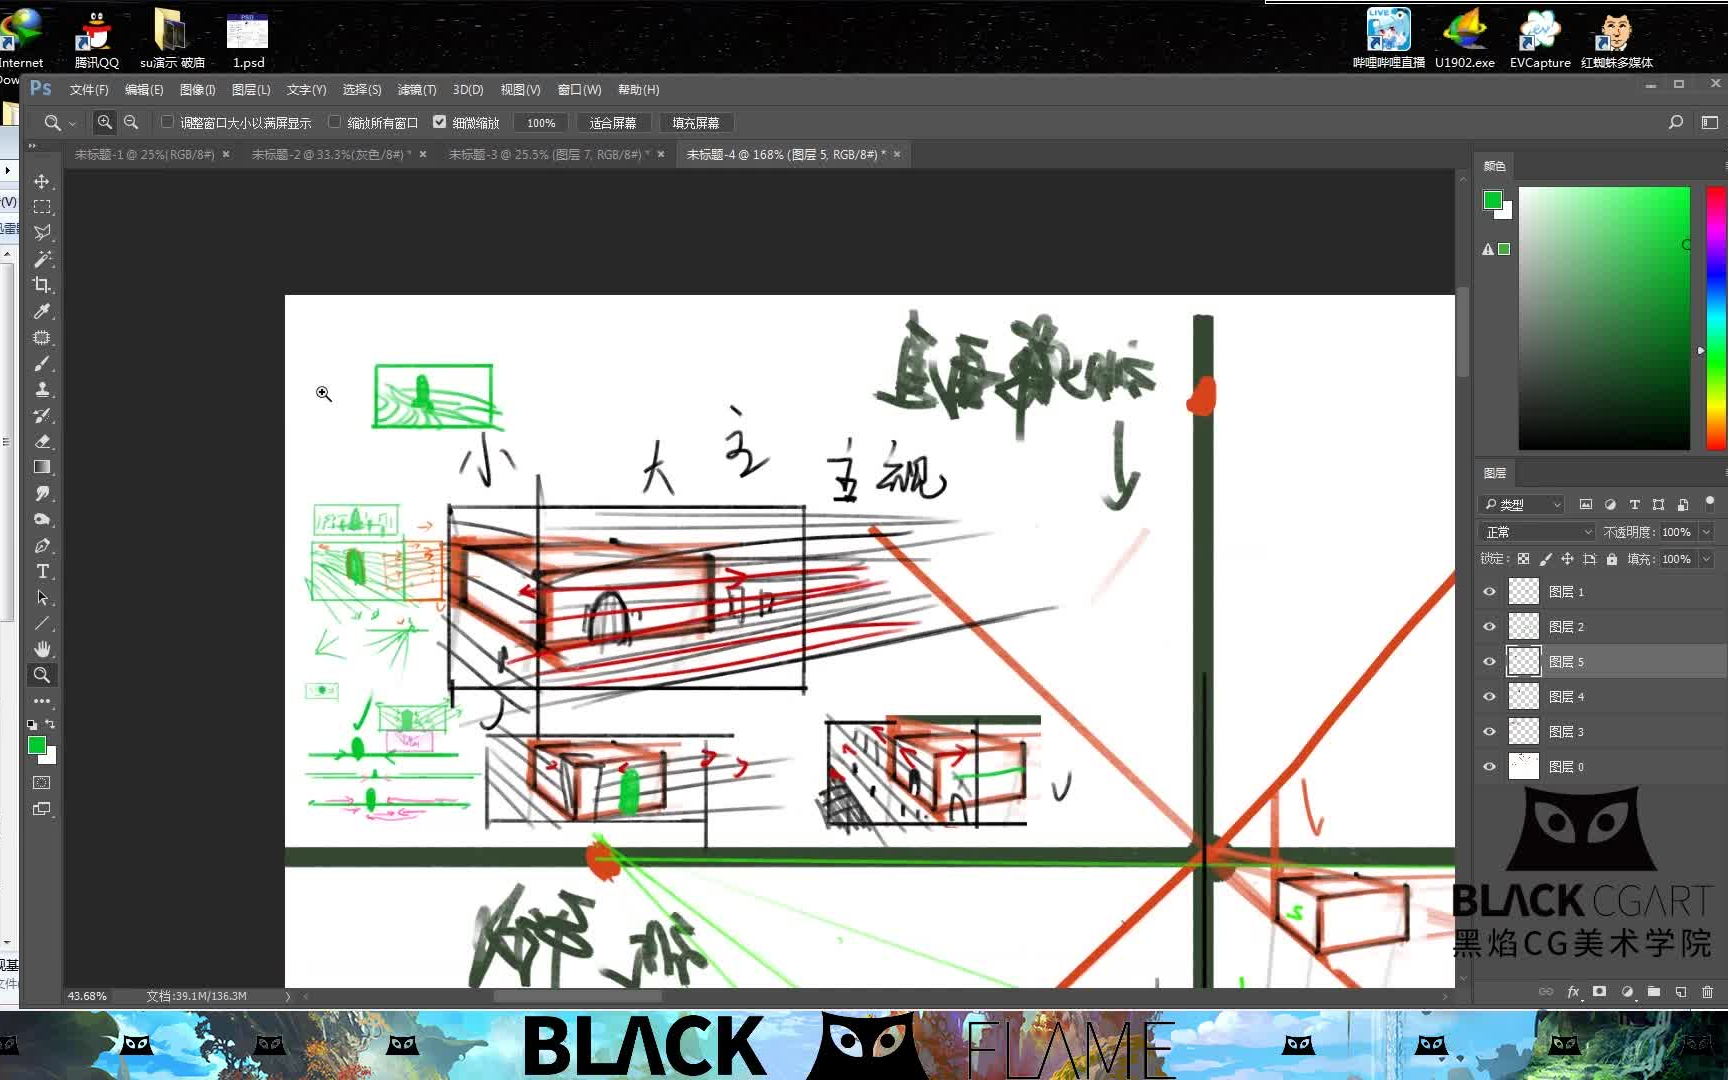The width and height of the screenshot is (1728, 1080).
Task: Select the Hand tool
Action: tap(42, 649)
